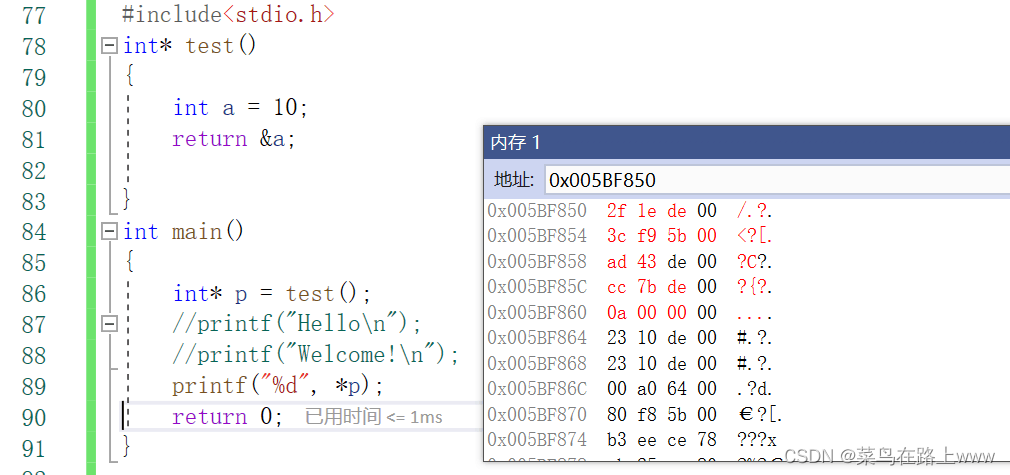Click the 'int main()' declaration
The image size is (1010, 475).
pyautogui.click(x=183, y=231)
